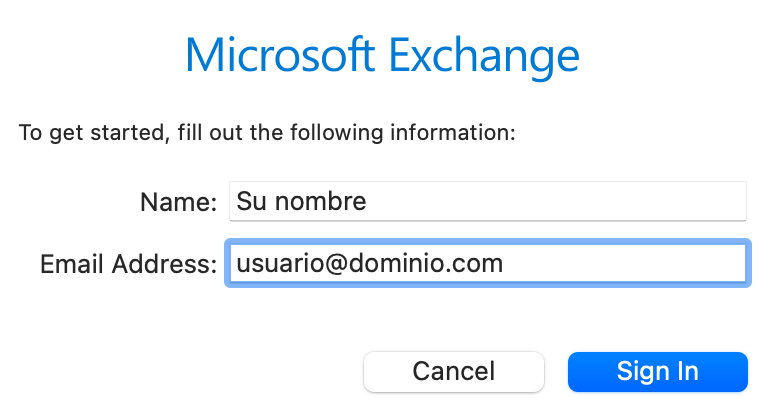Screen dimensions: 764x404
Task: Place cursor after "nombre" in Name field
Action: (x=367, y=201)
